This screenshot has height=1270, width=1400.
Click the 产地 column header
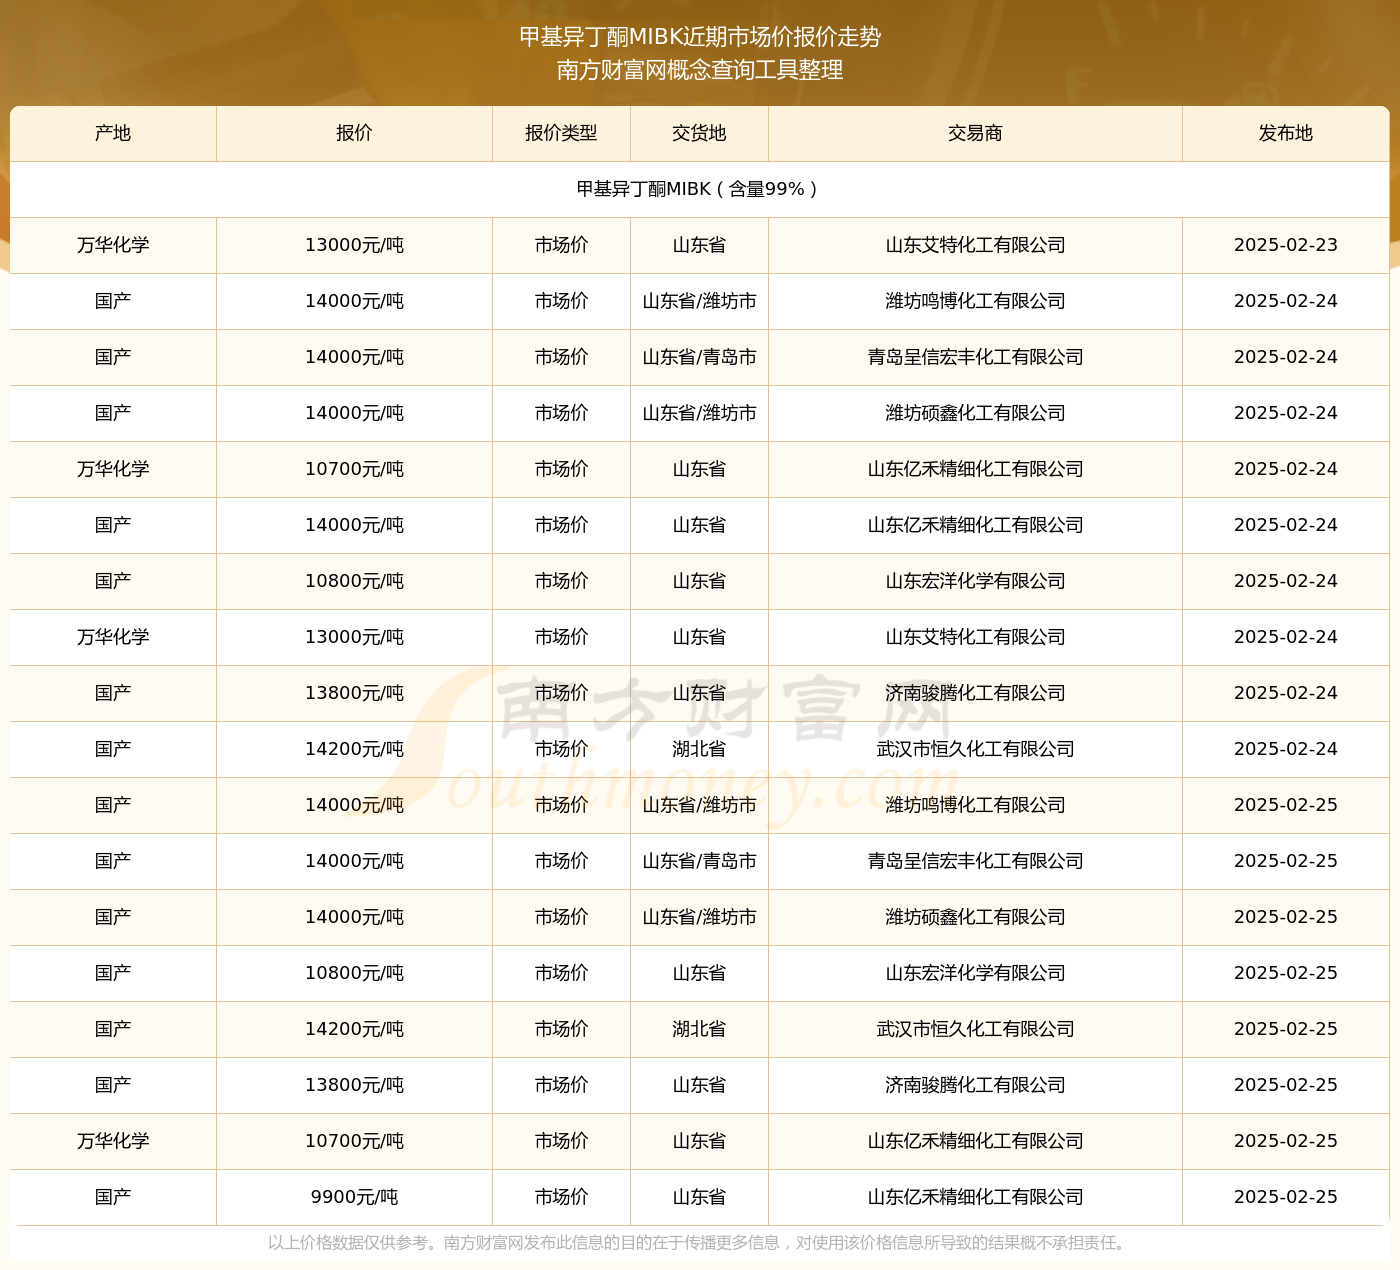(113, 133)
